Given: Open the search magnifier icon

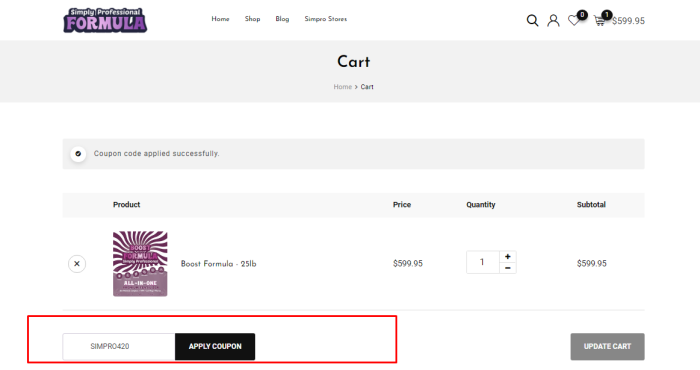Looking at the screenshot, I should pyautogui.click(x=532, y=21).
